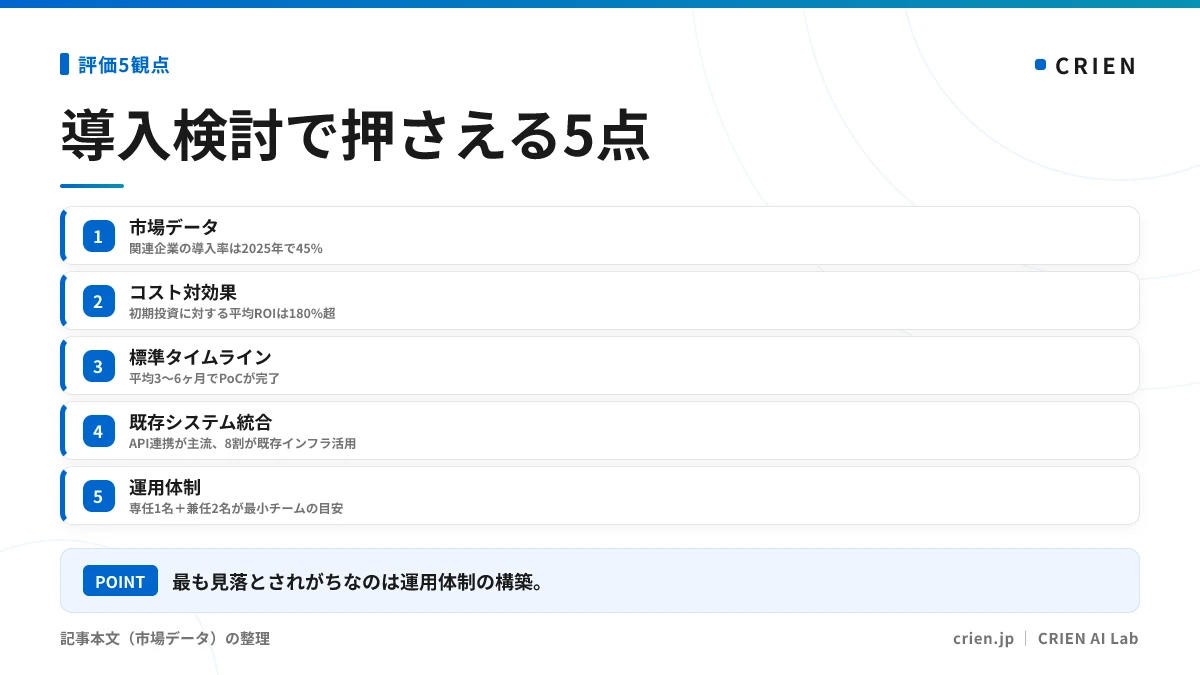Select the 市場データ card title
This screenshot has width=1200, height=675.
[x=174, y=227]
